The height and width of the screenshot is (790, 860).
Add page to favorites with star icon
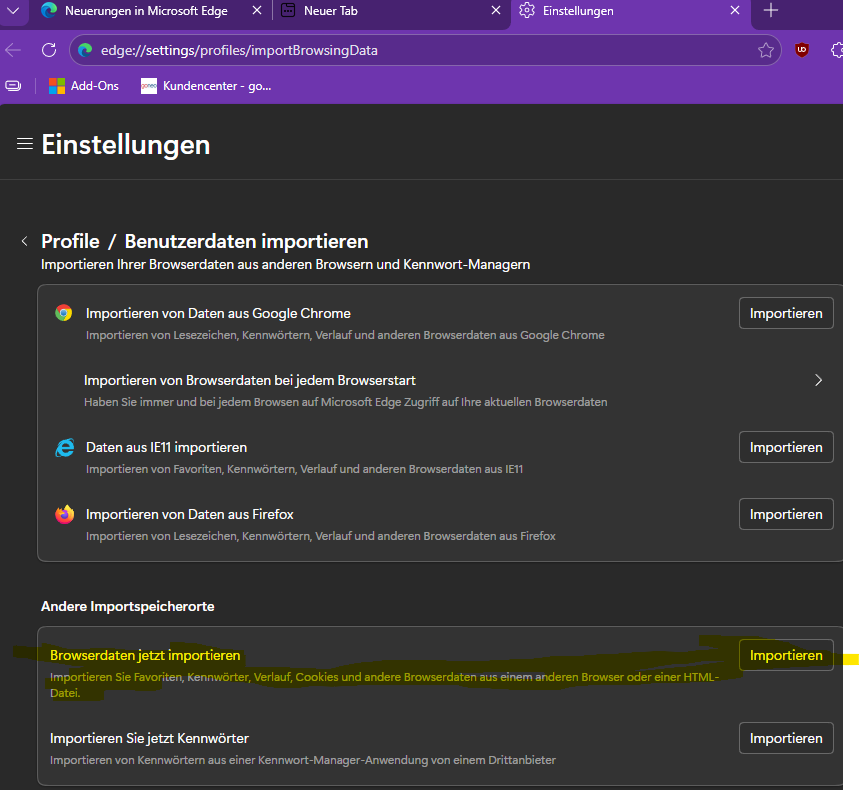(x=766, y=50)
